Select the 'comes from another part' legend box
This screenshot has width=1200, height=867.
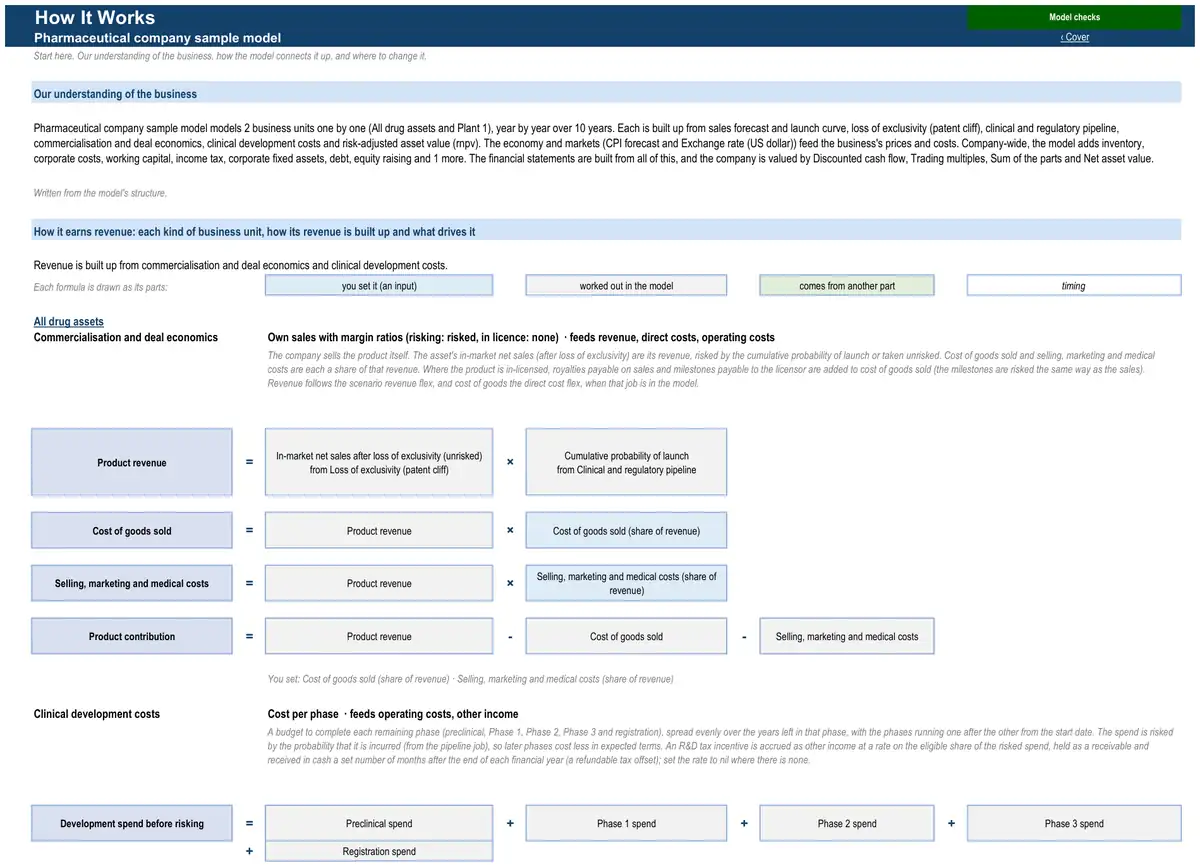coord(847,286)
